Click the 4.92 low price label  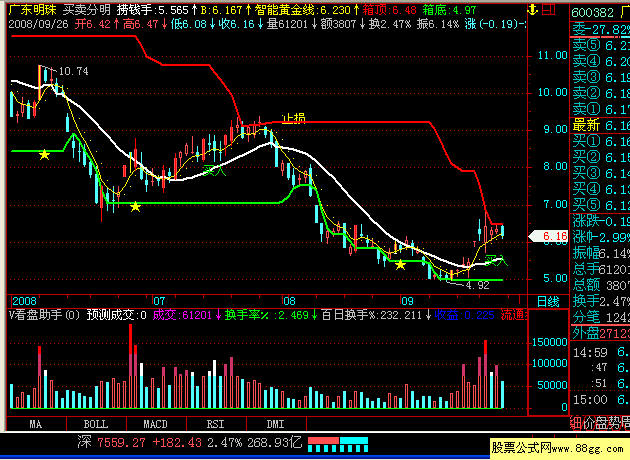tap(478, 285)
